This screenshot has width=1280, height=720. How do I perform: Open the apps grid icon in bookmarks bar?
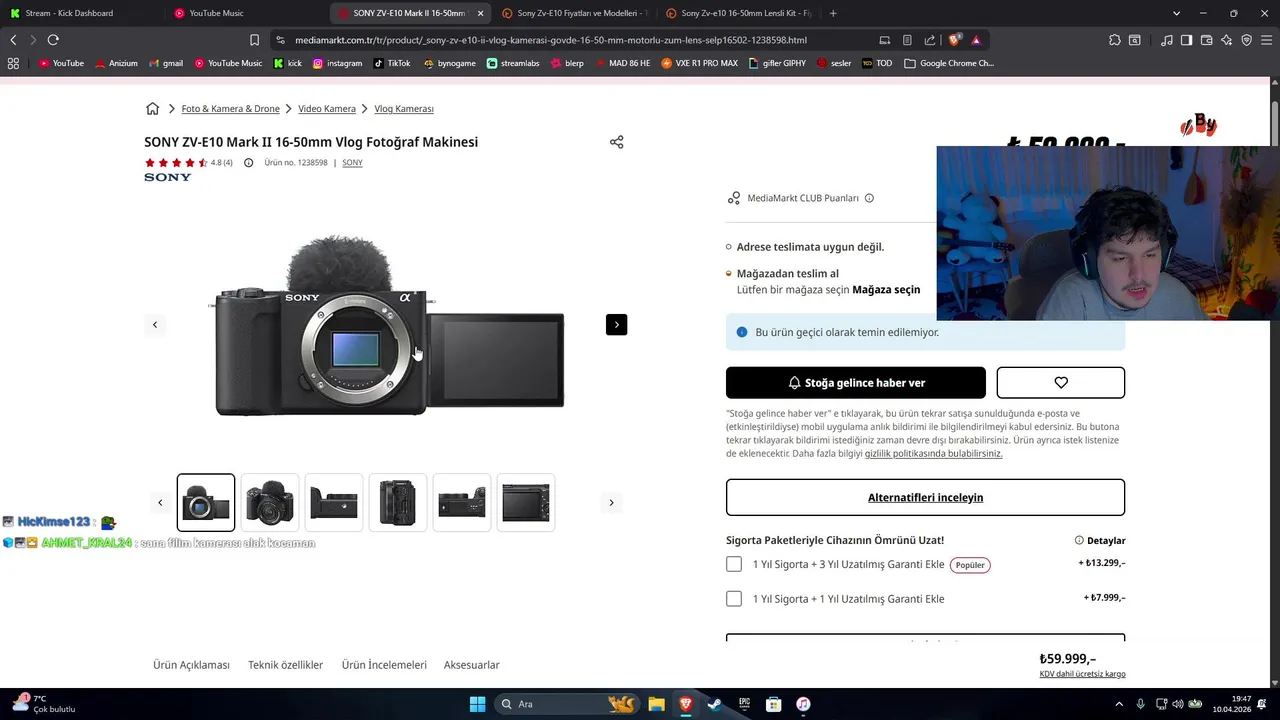coord(13,63)
